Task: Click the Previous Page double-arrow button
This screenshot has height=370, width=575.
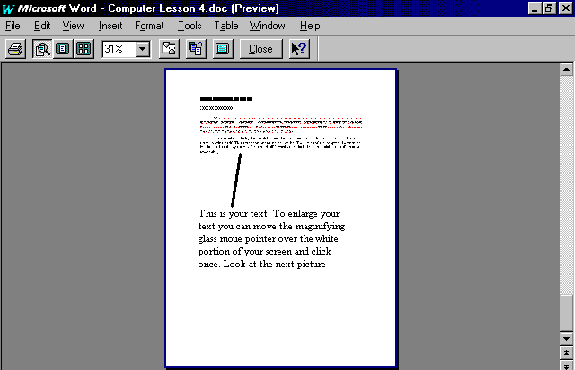Action: (x=566, y=353)
